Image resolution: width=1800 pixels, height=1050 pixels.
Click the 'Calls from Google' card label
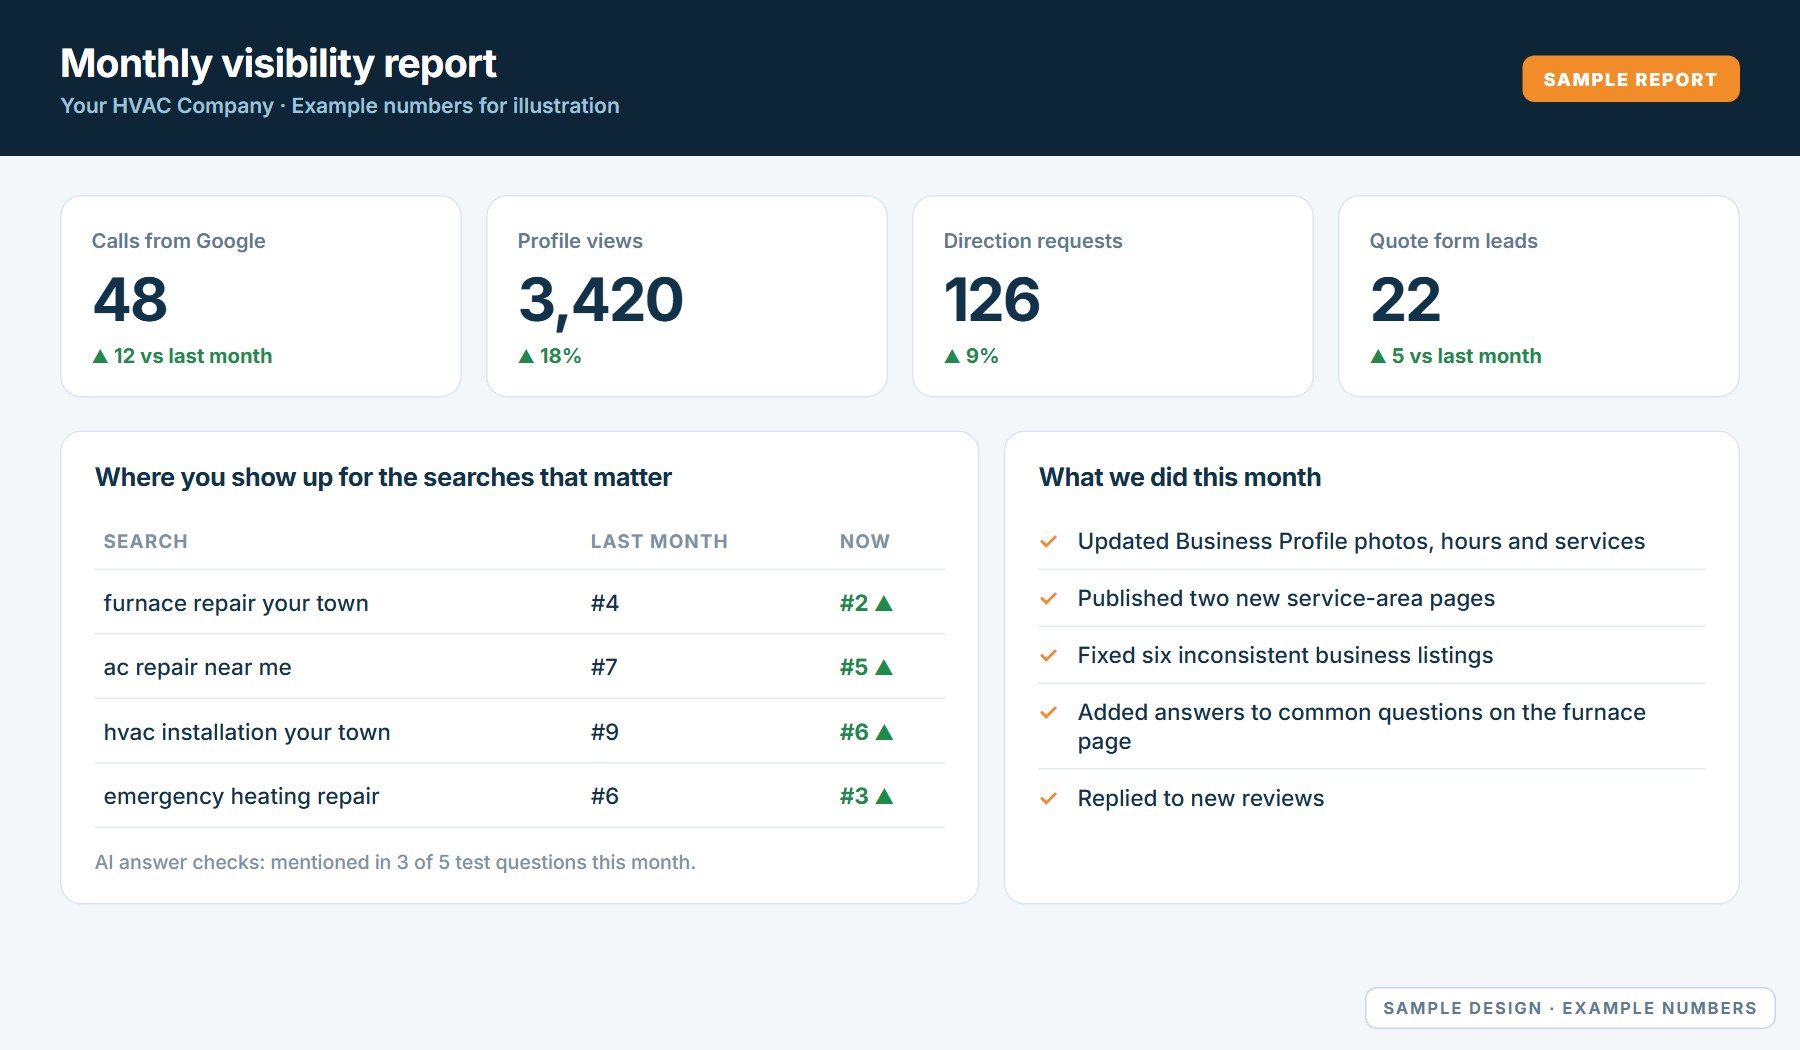pos(179,241)
